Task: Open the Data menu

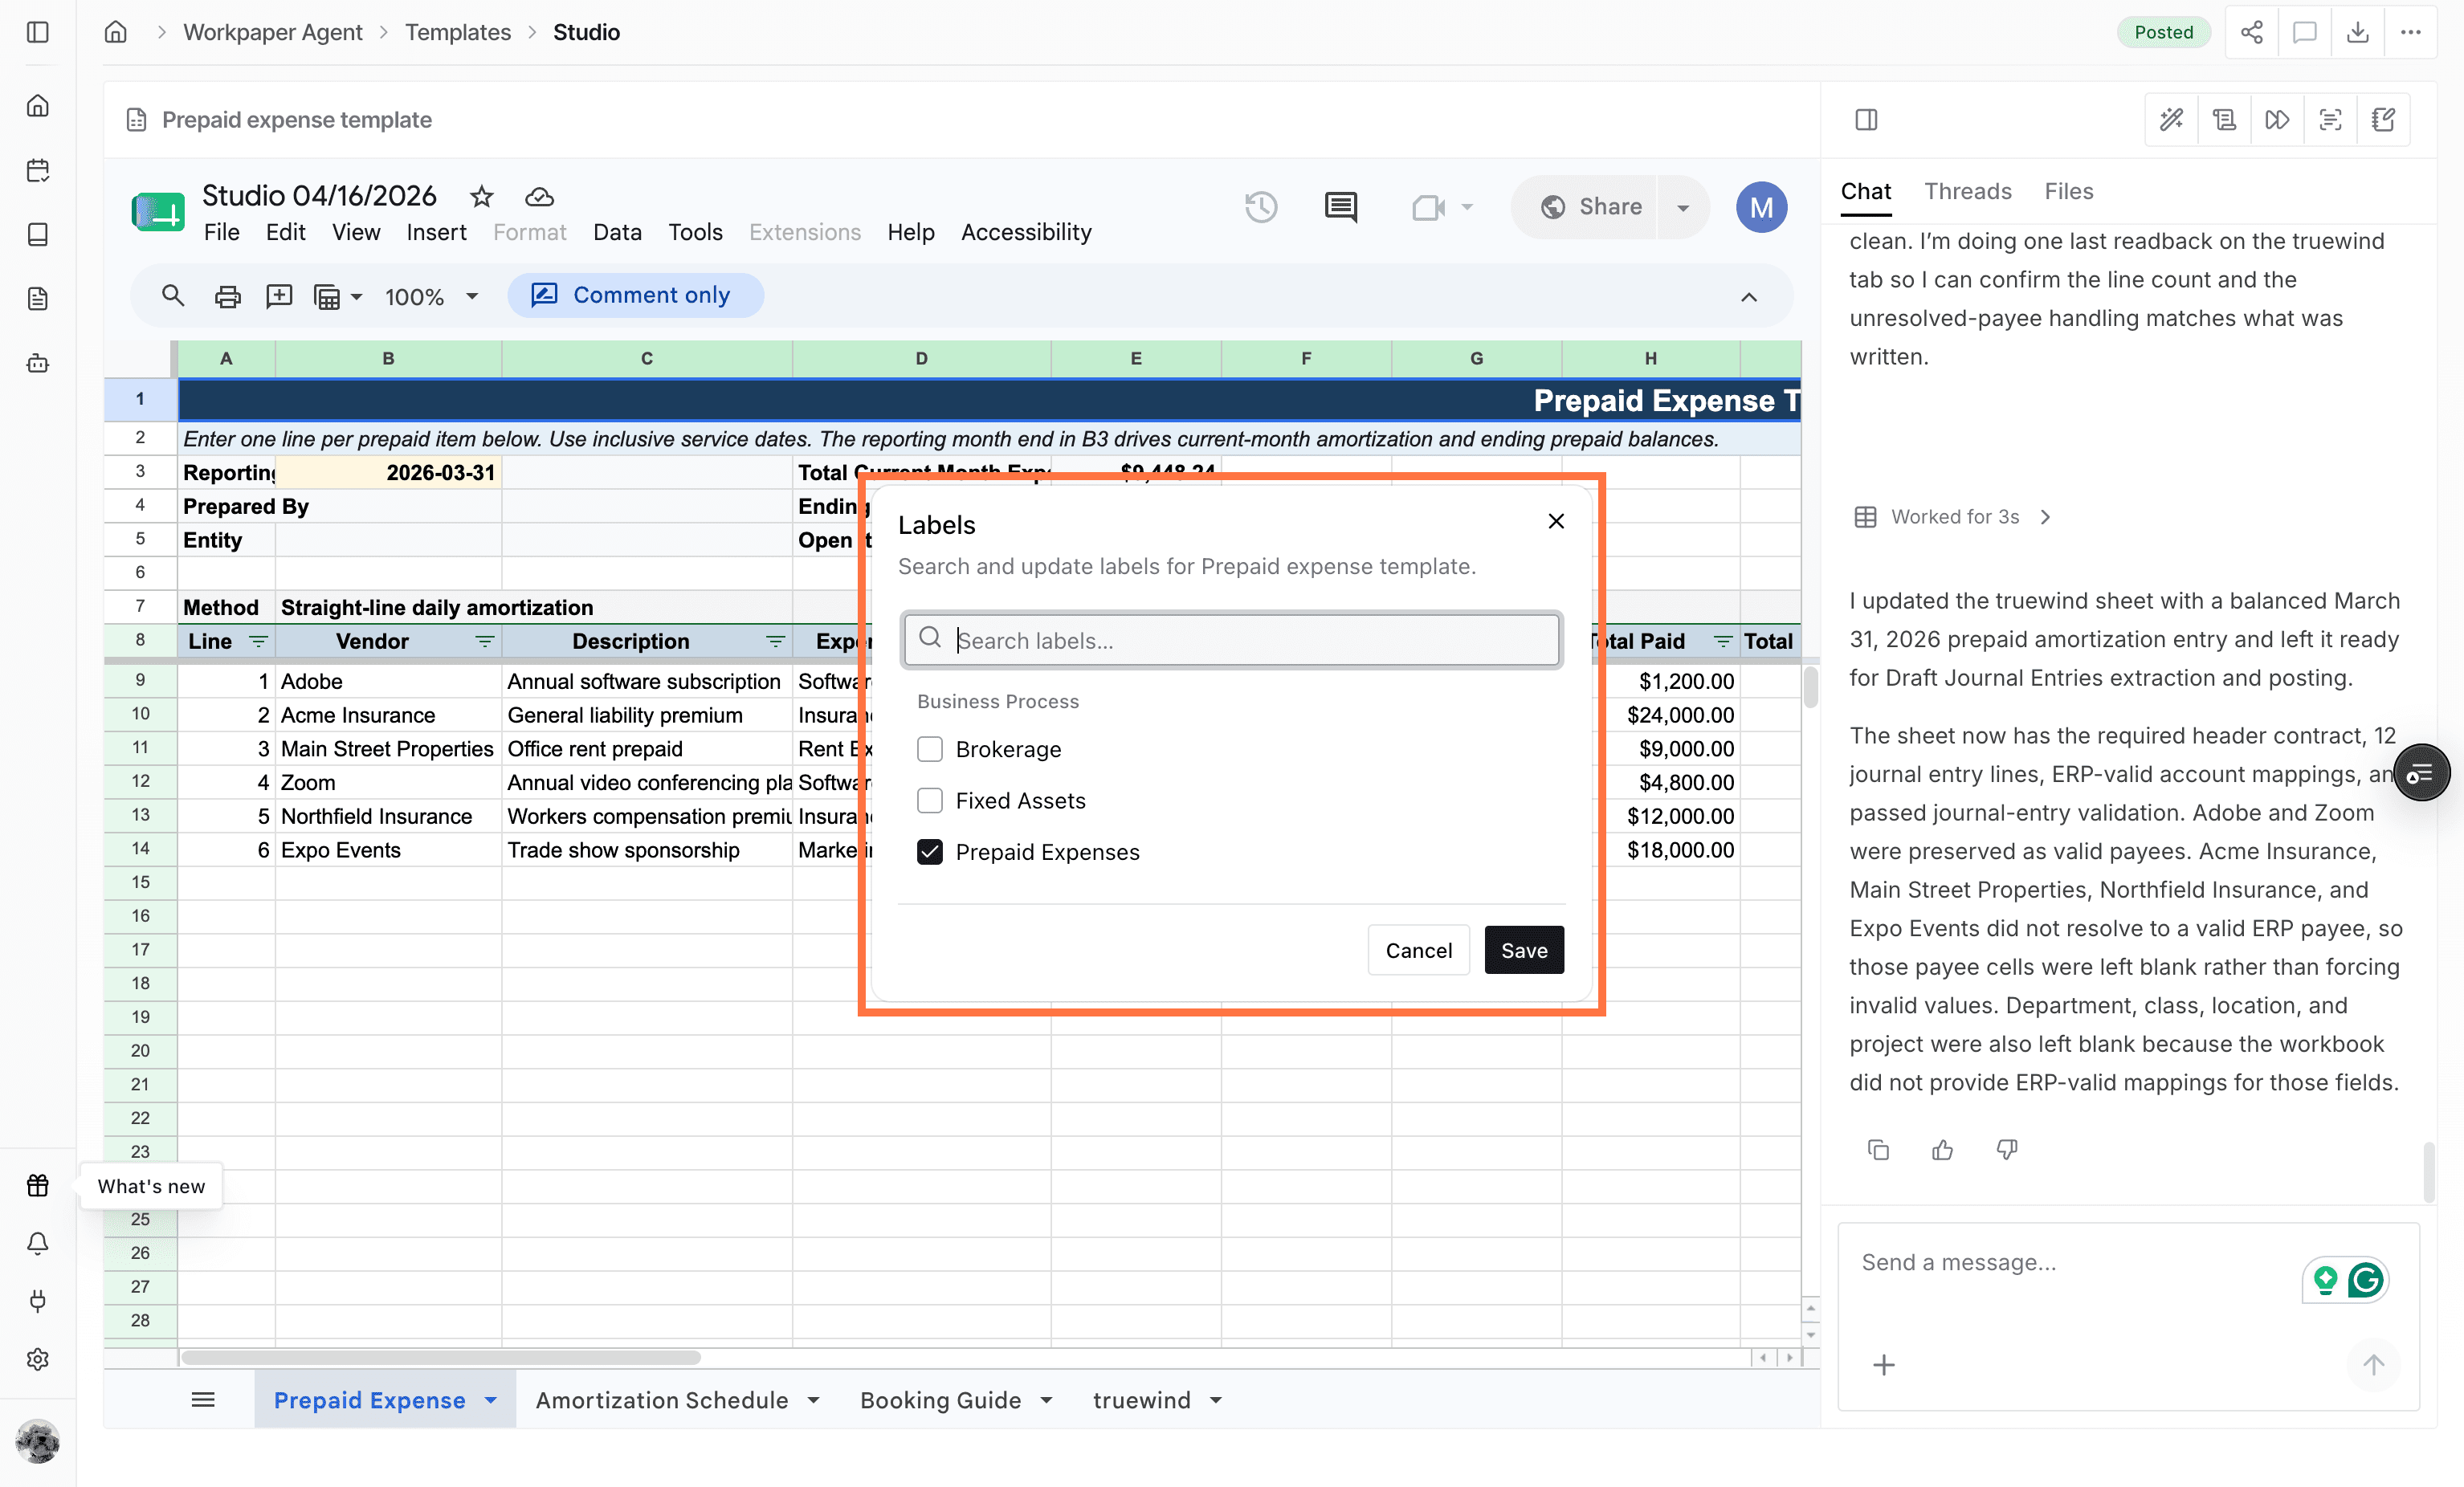Action: pos(617,232)
